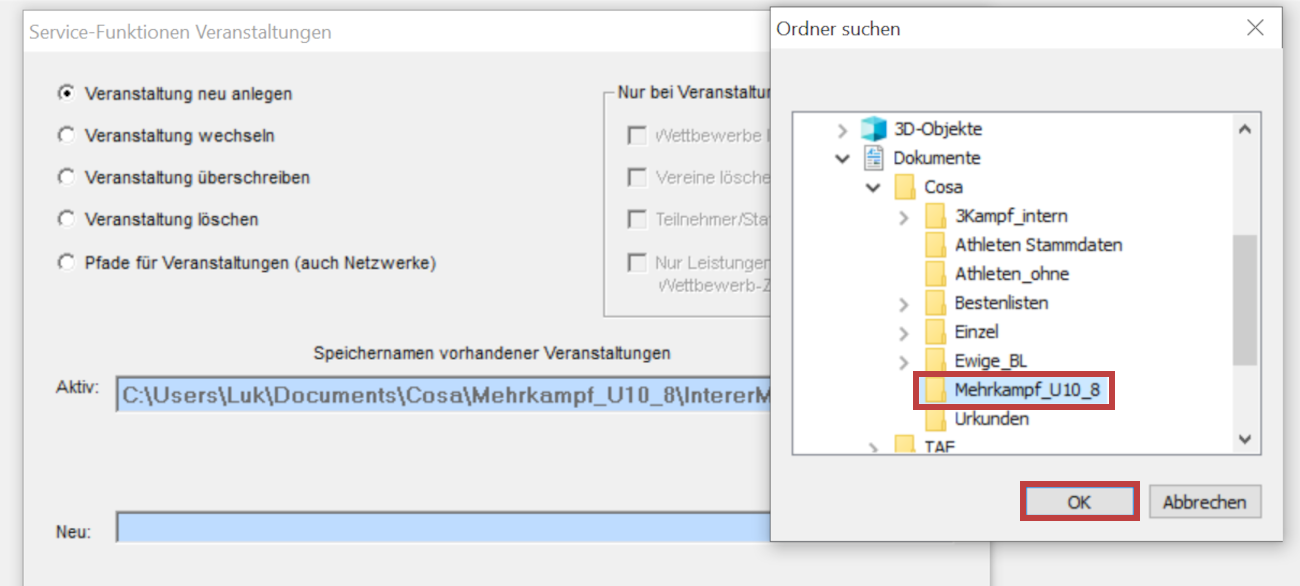This screenshot has height=586, width=1300.
Task: Click the 3Kampf_intern folder icon
Action: pyautogui.click(x=936, y=216)
